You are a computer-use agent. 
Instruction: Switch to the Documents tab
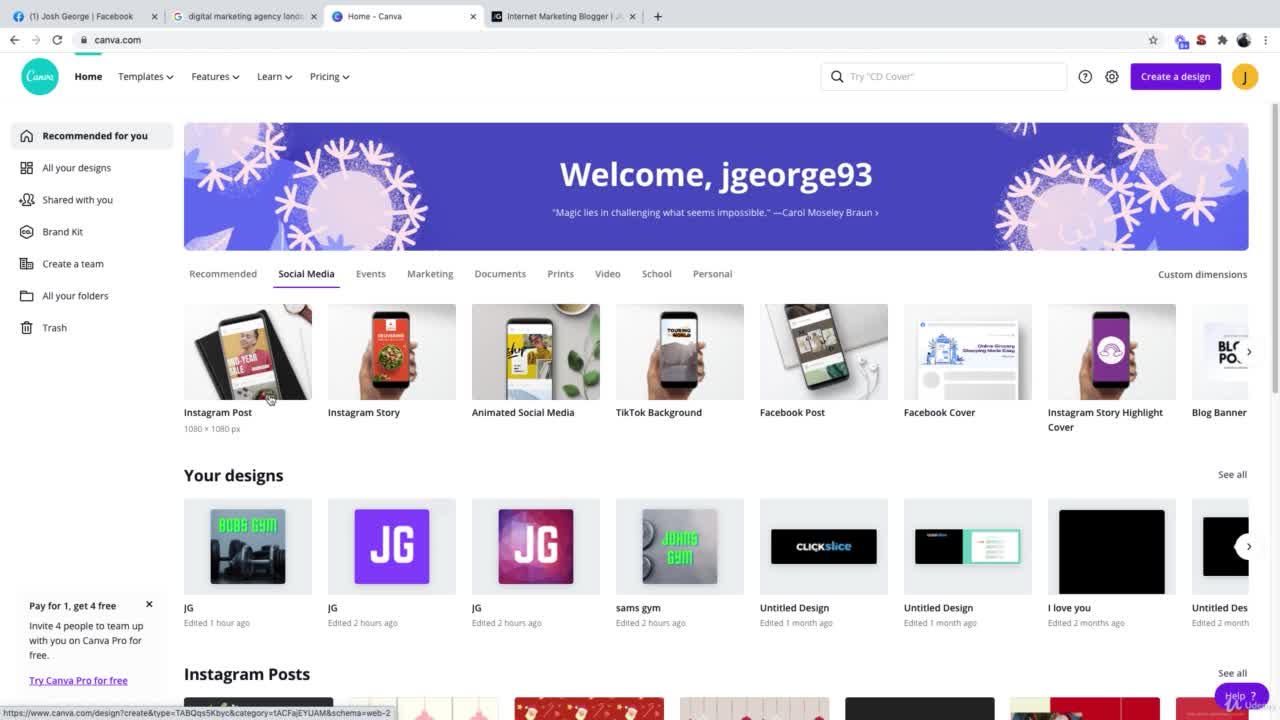click(x=500, y=274)
